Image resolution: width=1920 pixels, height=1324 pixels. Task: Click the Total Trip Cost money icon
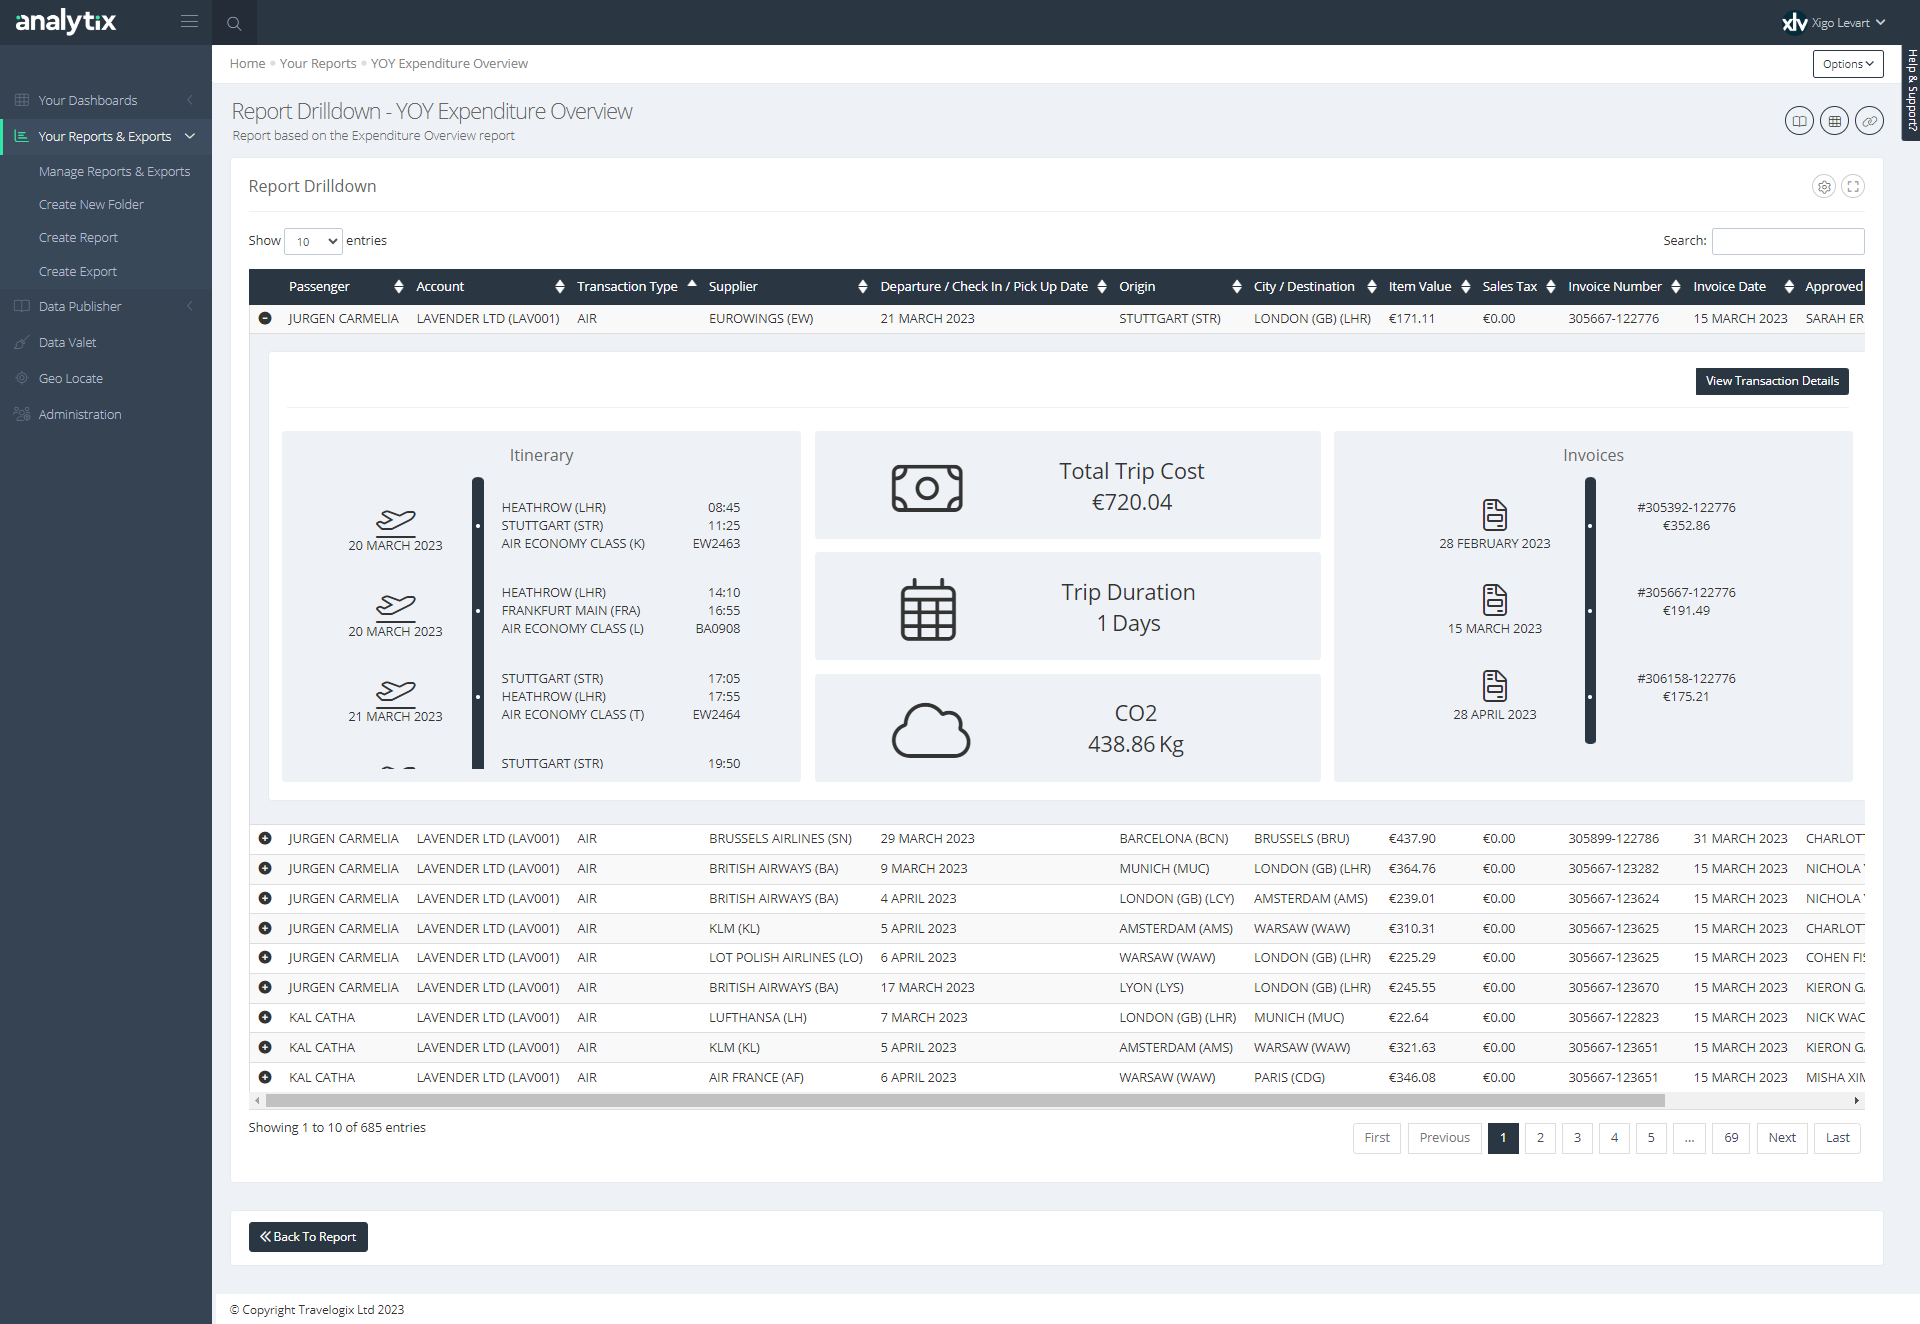(x=927, y=488)
